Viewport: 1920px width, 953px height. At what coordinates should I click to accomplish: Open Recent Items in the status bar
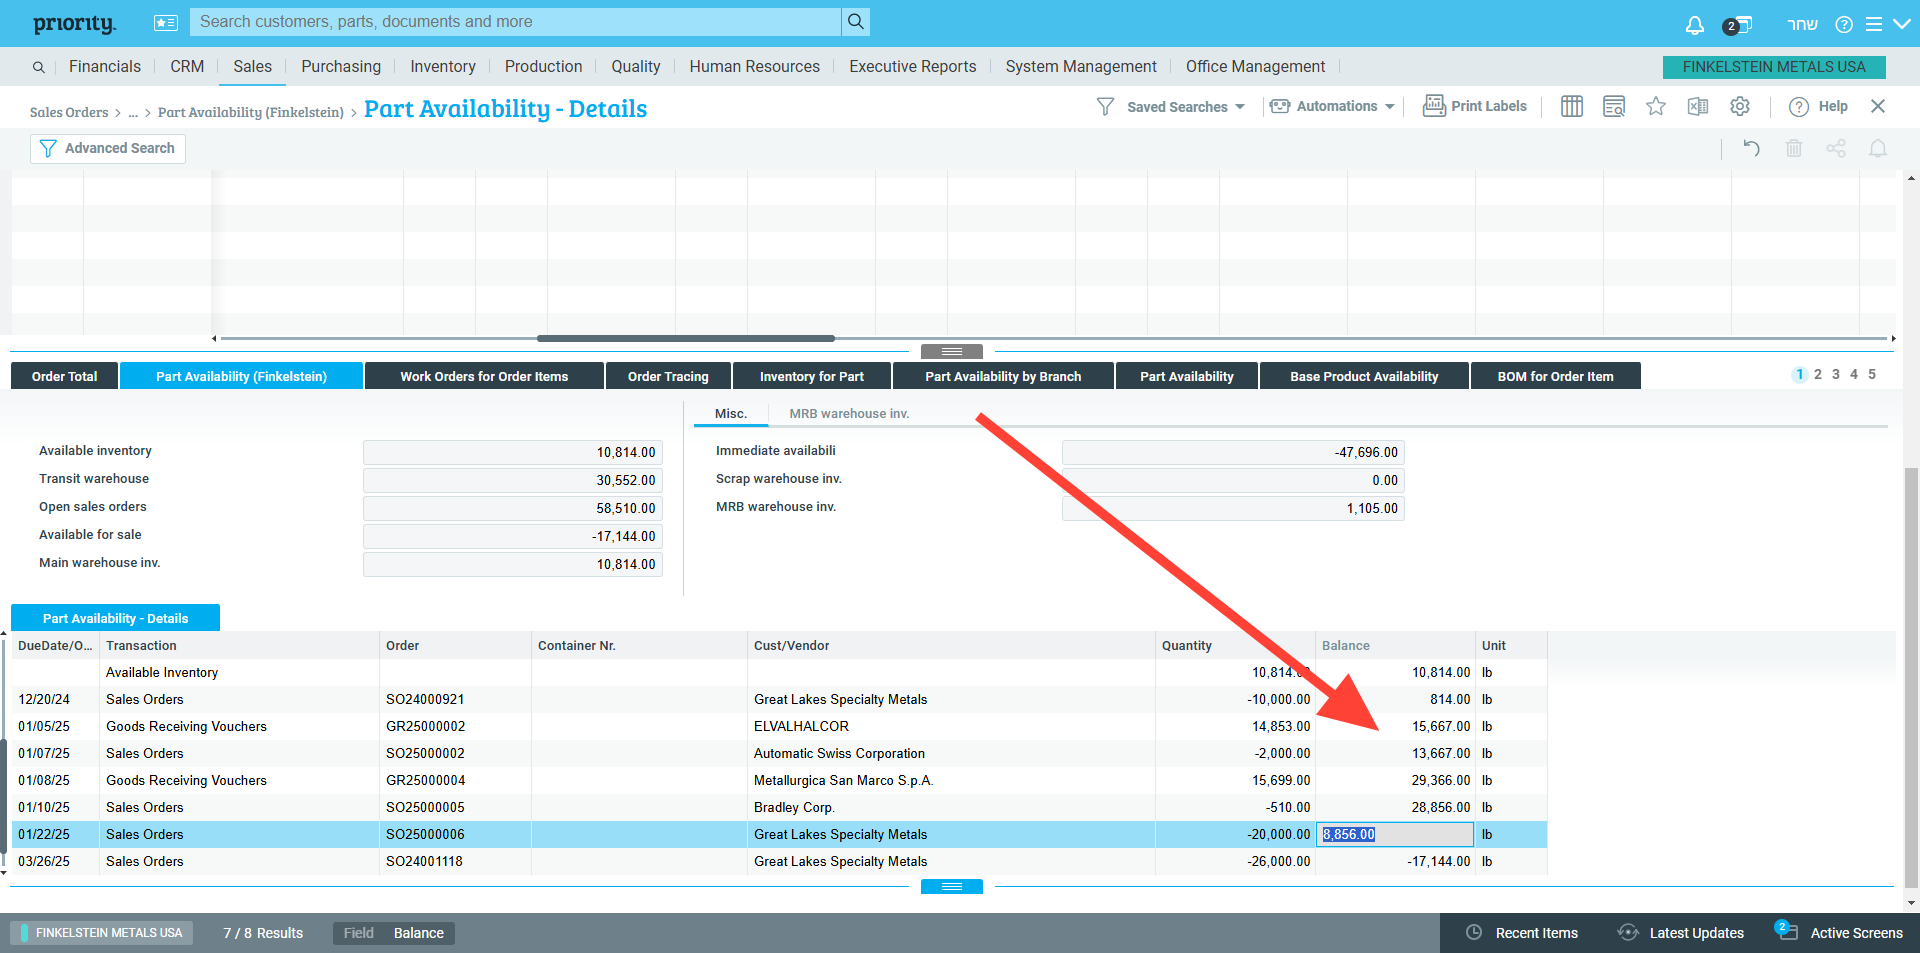[x=1523, y=932]
